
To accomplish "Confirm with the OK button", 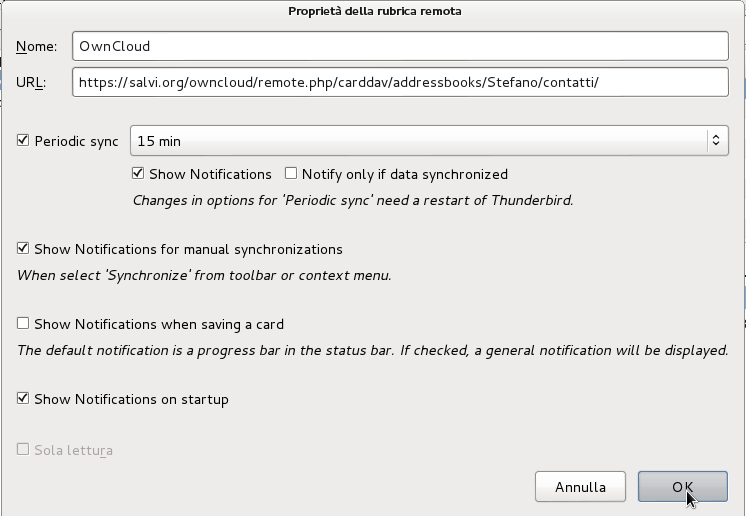I will click(x=682, y=487).
